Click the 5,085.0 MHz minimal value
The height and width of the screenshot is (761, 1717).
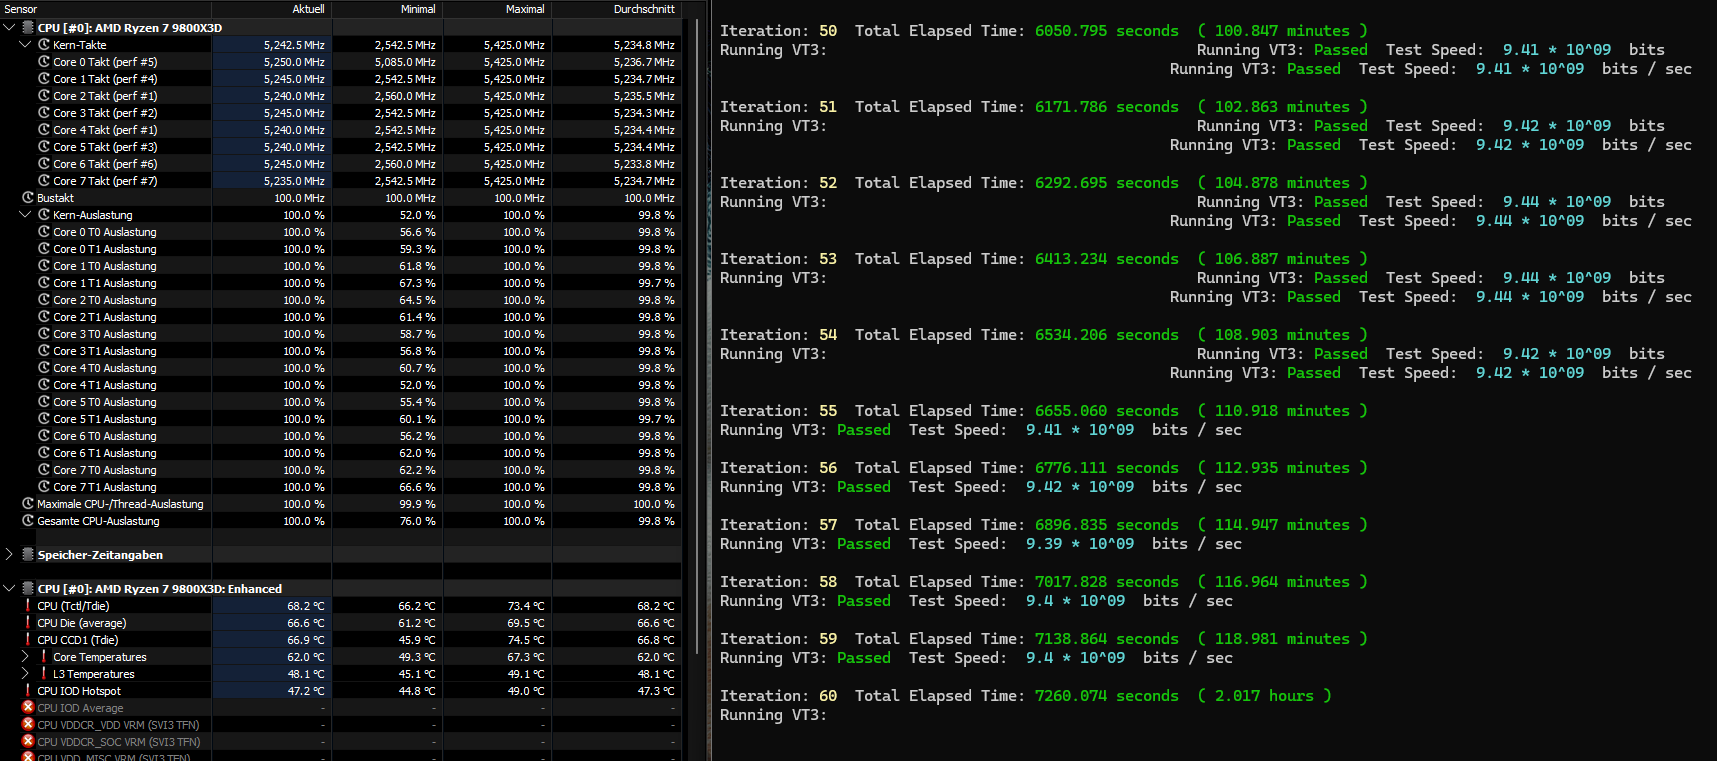tap(405, 62)
